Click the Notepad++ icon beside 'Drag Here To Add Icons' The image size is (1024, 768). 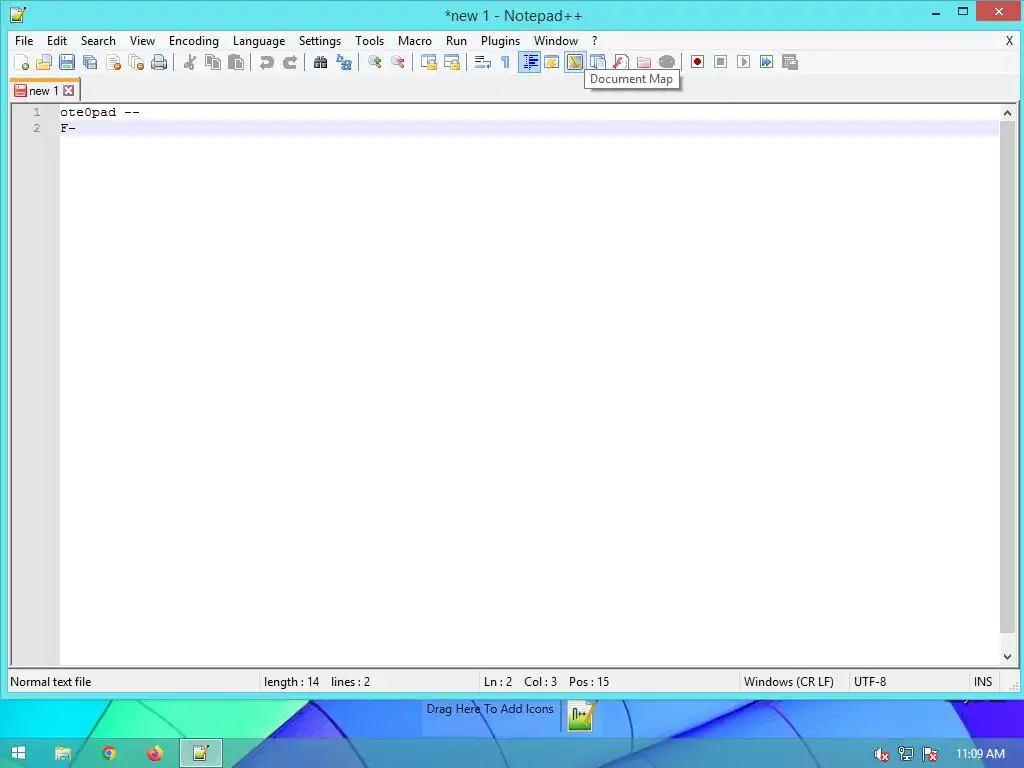coord(580,716)
